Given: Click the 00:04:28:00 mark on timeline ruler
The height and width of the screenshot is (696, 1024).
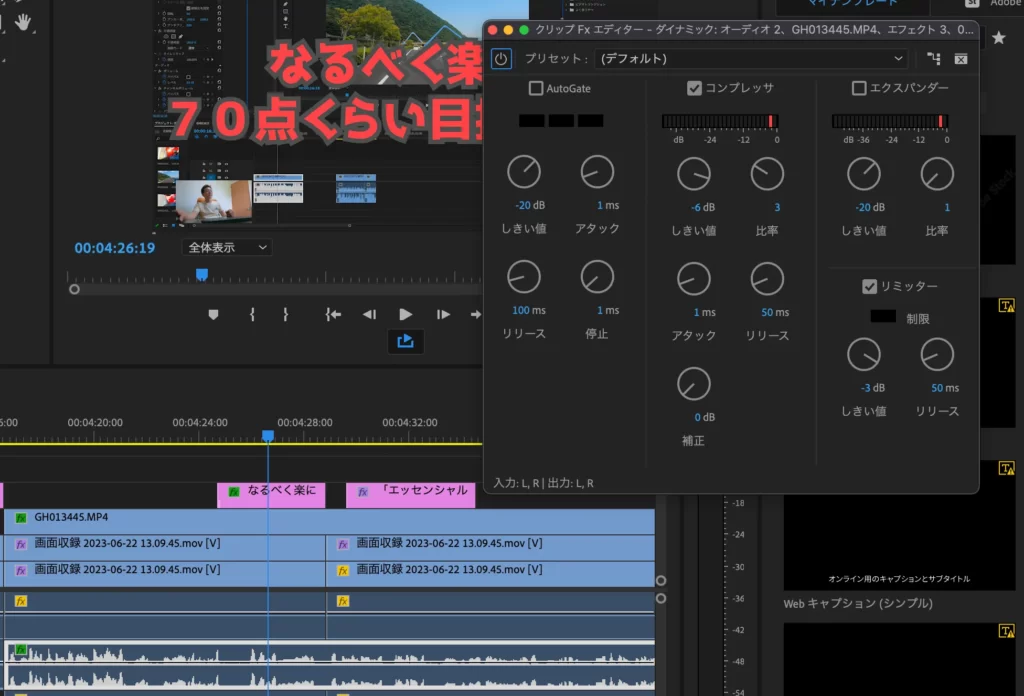Looking at the screenshot, I should [304, 422].
